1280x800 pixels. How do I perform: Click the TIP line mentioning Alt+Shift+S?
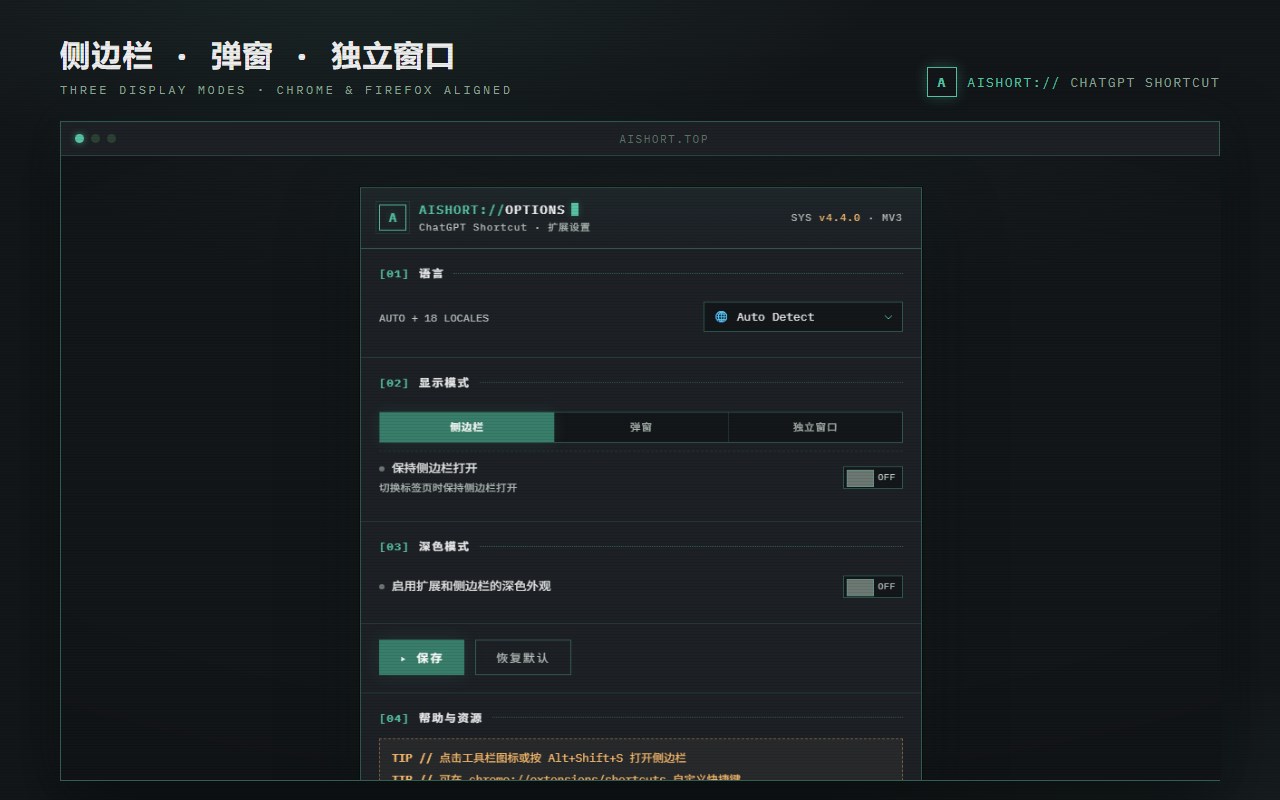pyautogui.click(x=539, y=758)
